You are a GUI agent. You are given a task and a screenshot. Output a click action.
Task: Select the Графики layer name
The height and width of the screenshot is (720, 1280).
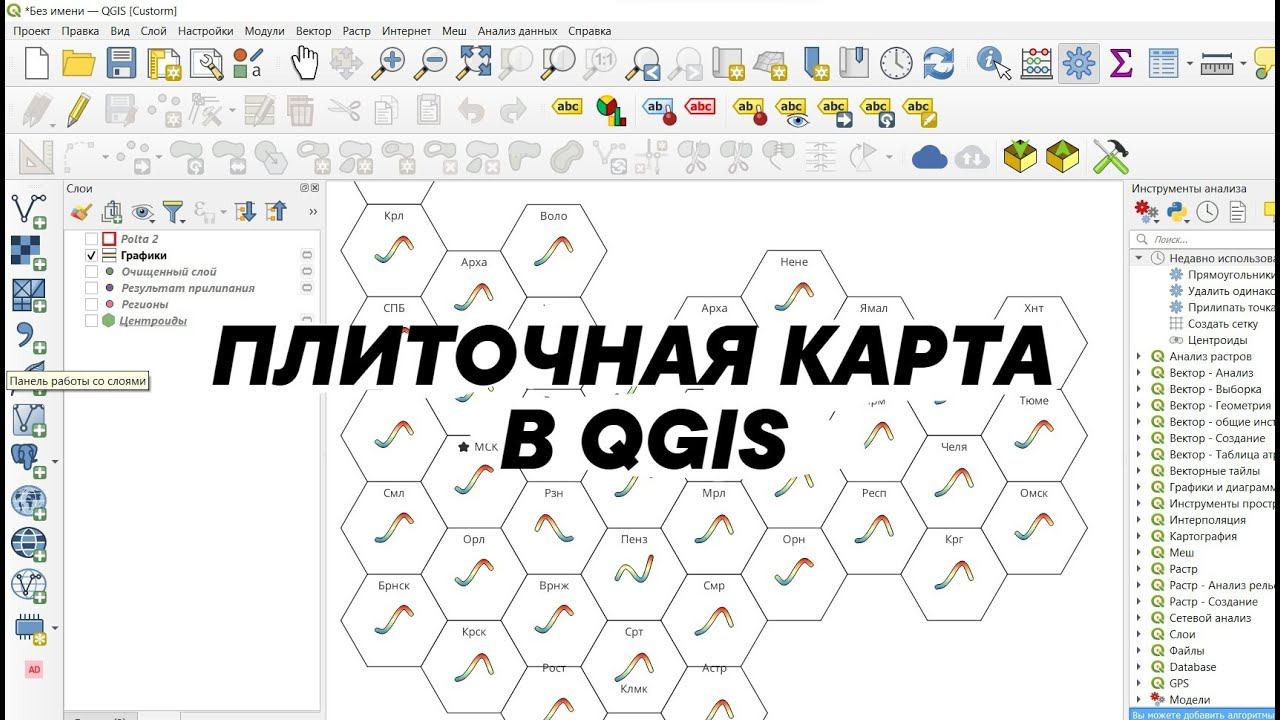[x=143, y=256]
